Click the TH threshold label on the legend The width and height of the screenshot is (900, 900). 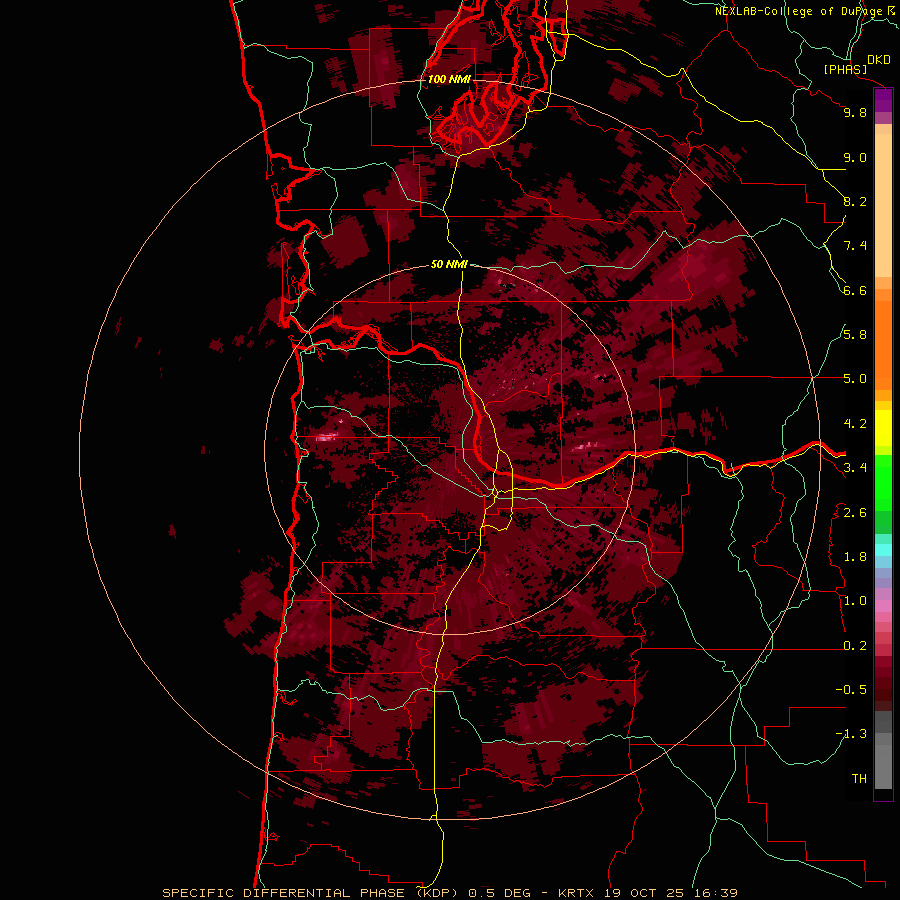click(x=859, y=779)
